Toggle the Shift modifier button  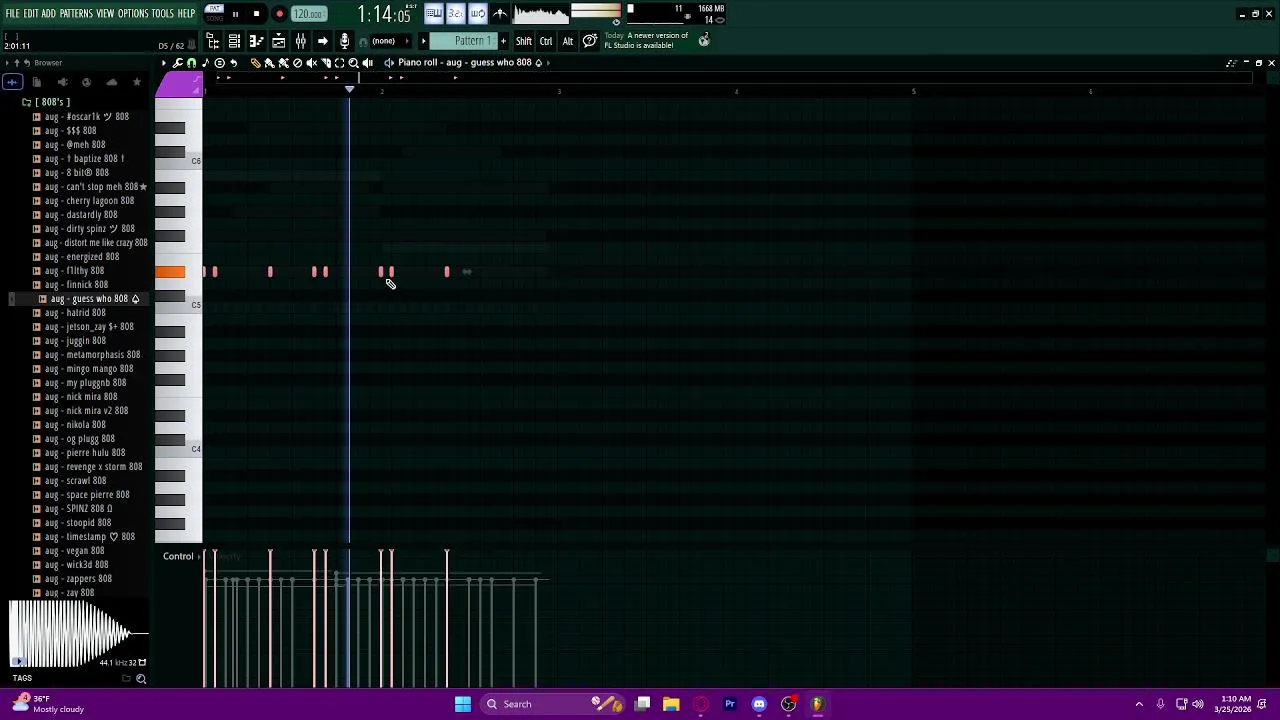[524, 41]
